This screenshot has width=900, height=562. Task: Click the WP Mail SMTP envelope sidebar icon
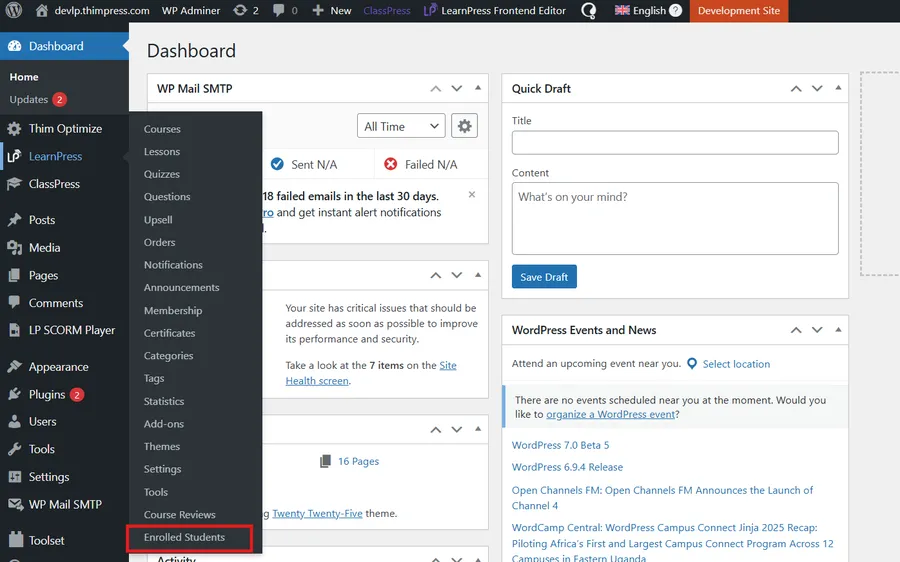15,504
